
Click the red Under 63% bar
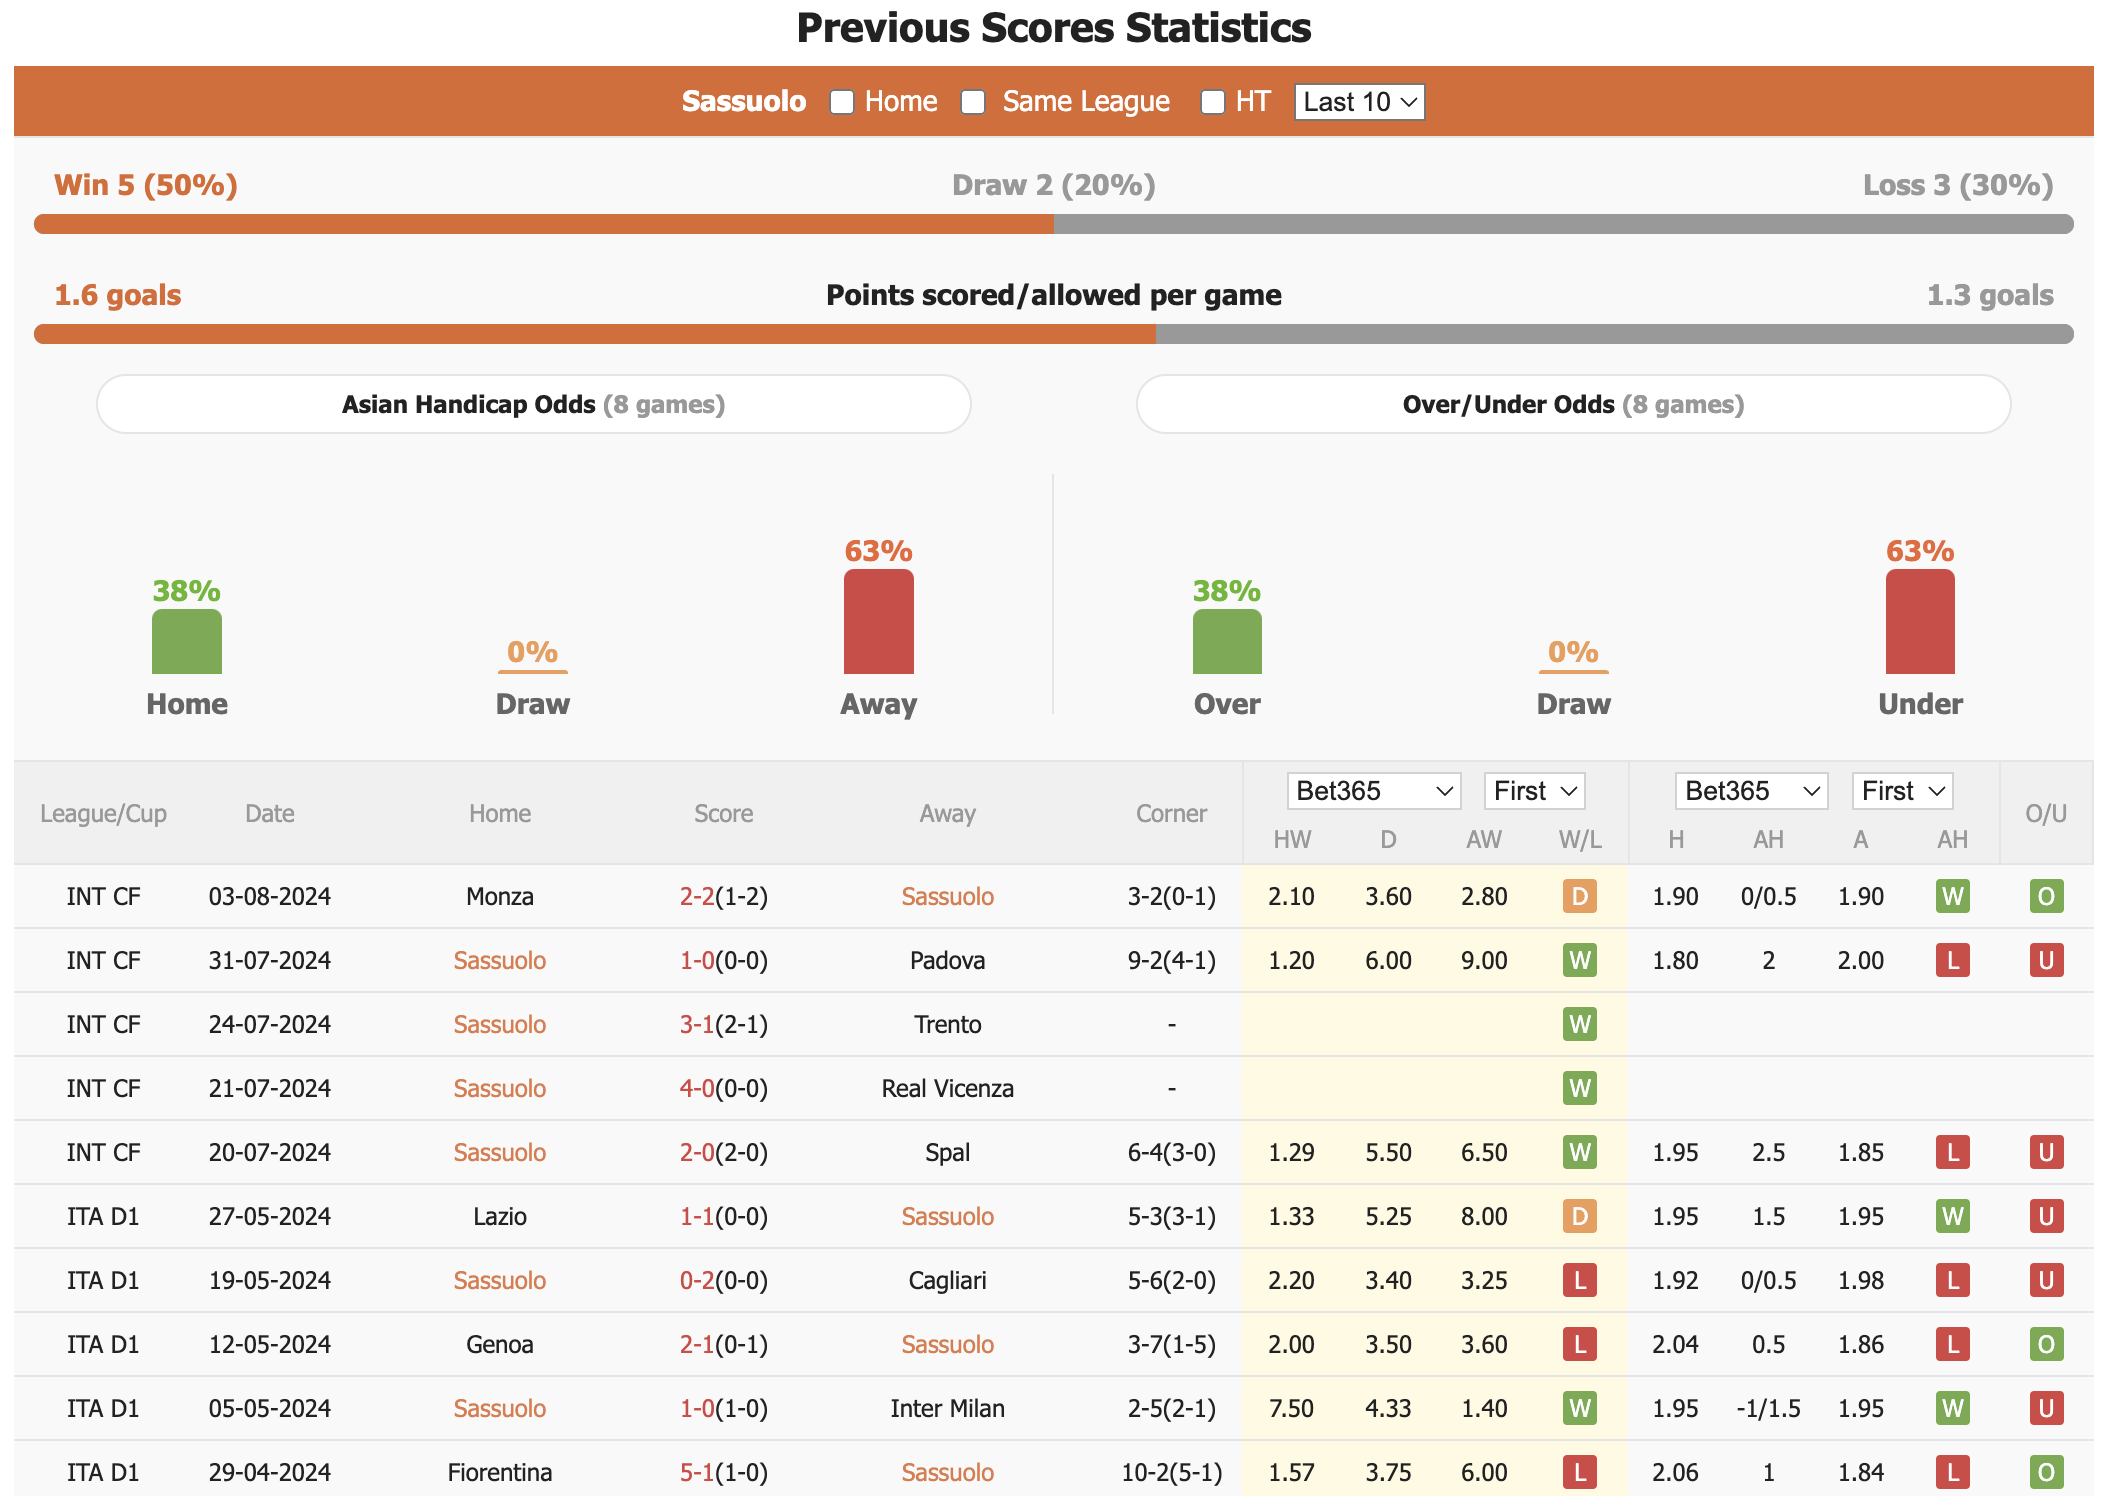pyautogui.click(x=1920, y=621)
